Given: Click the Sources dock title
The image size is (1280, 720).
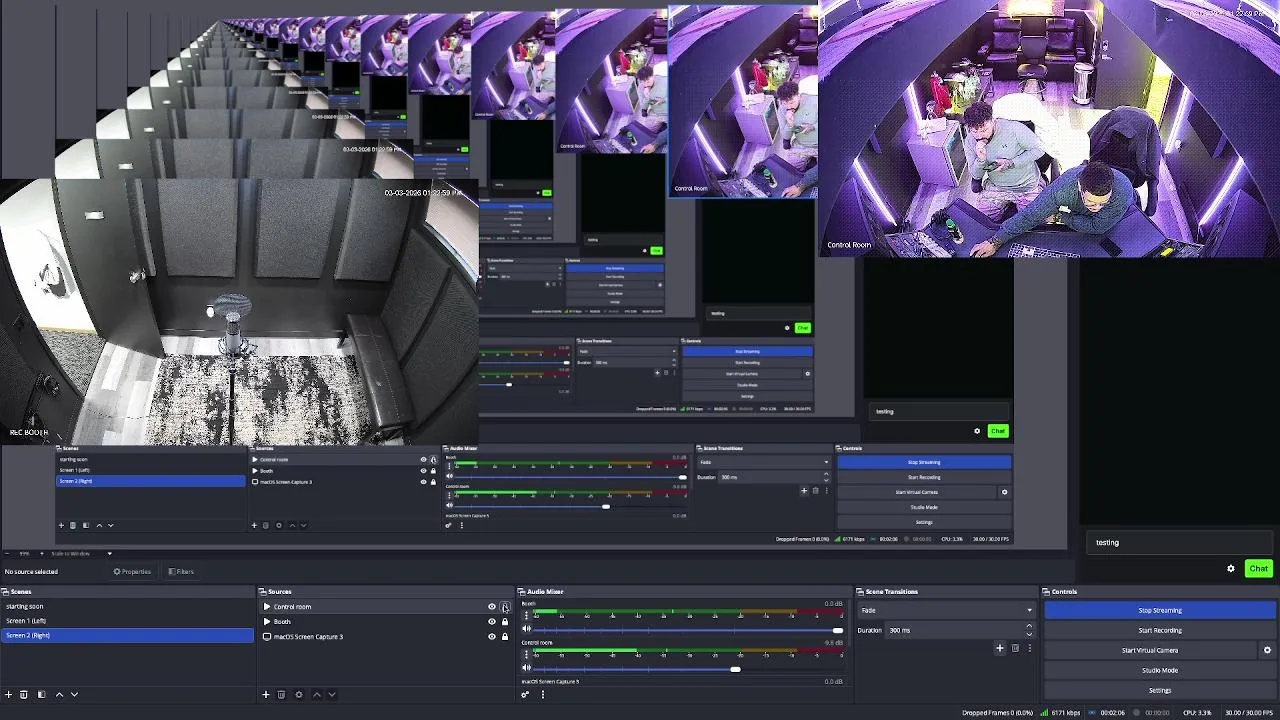Looking at the screenshot, I should pyautogui.click(x=280, y=591).
